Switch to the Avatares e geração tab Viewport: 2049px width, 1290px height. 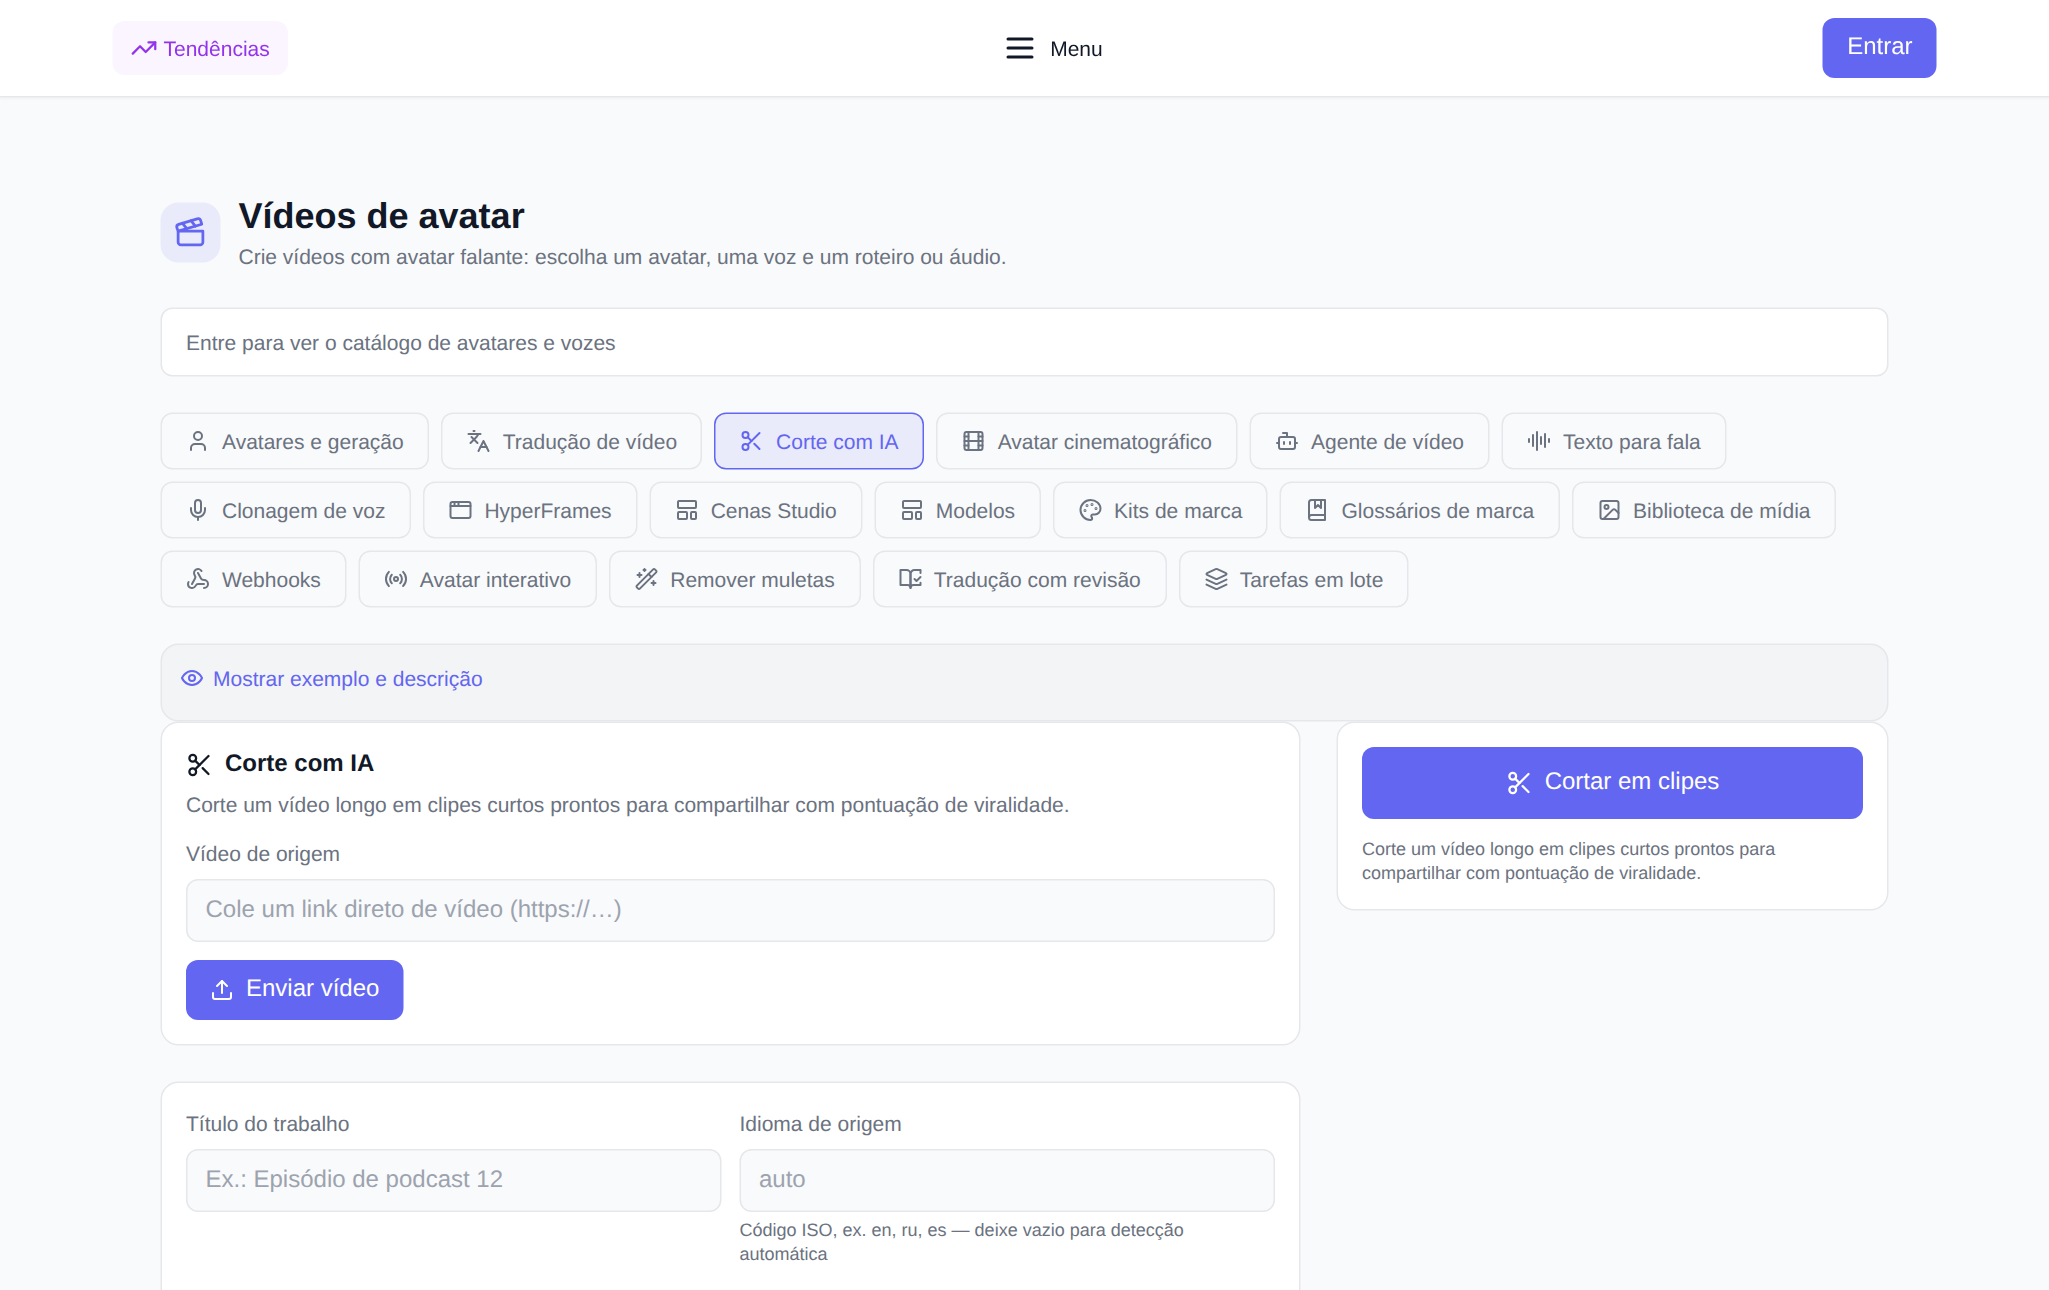pyautogui.click(x=294, y=441)
